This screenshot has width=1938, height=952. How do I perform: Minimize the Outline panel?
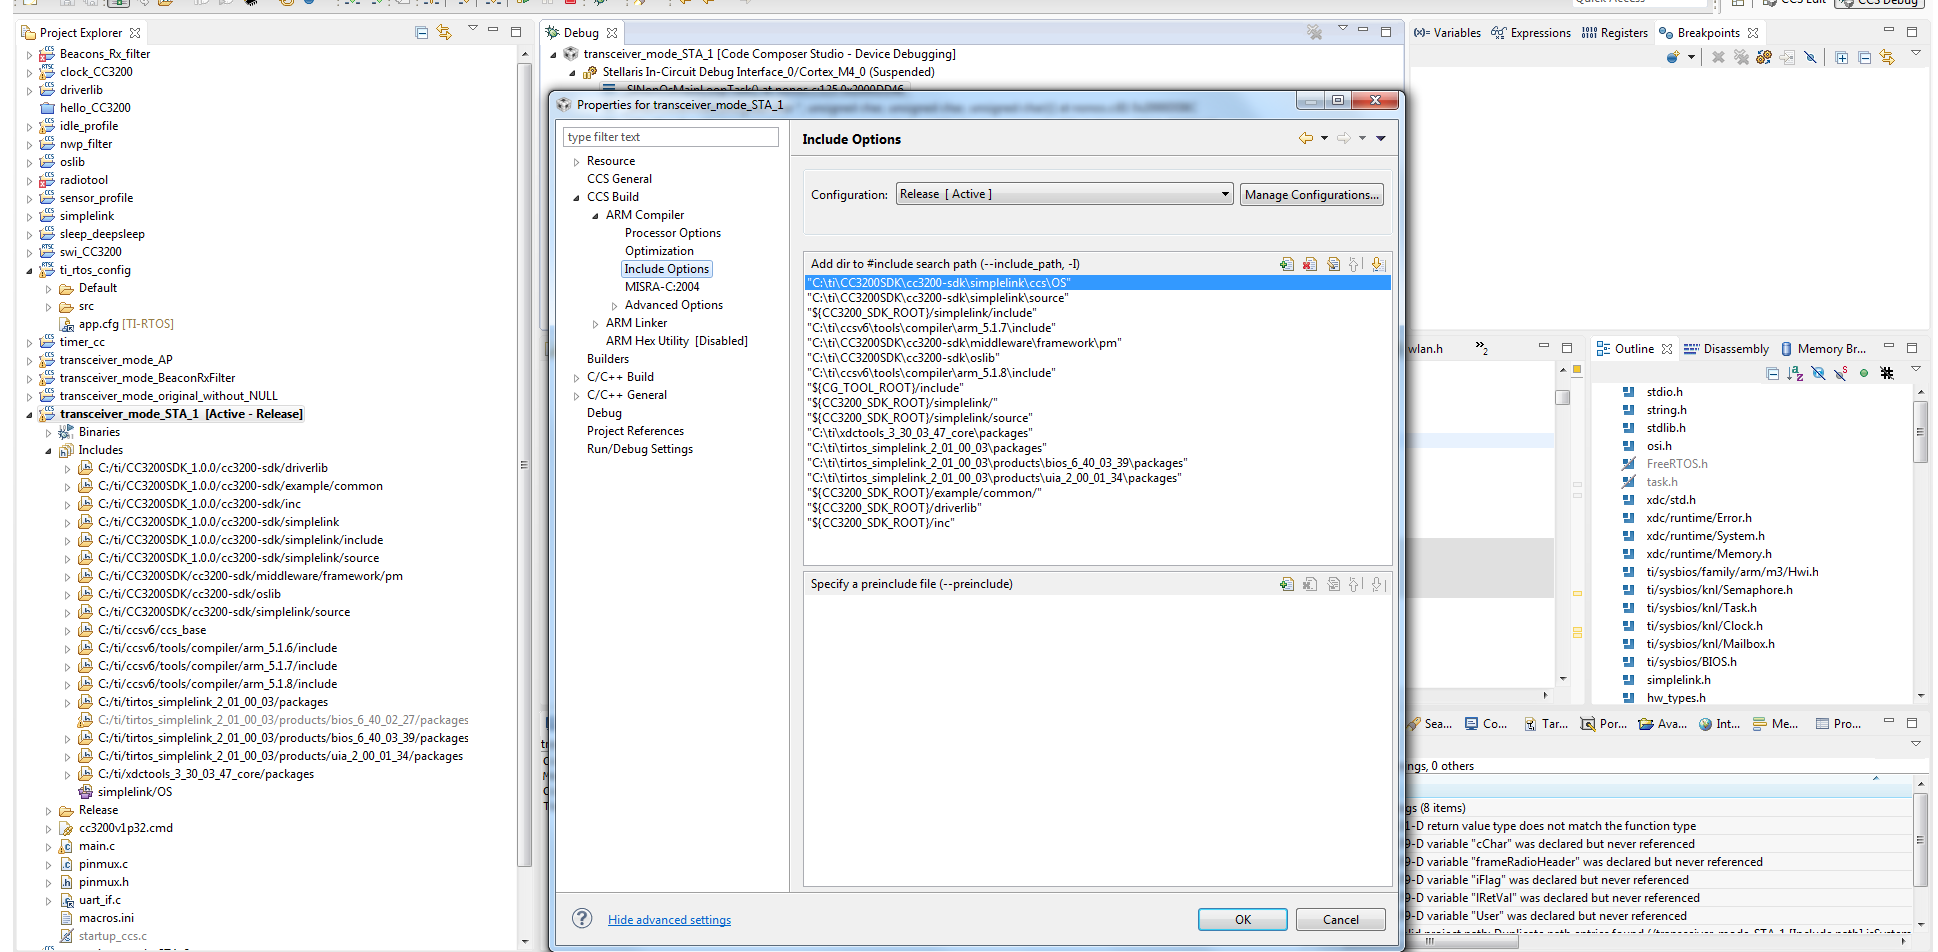click(x=1889, y=347)
